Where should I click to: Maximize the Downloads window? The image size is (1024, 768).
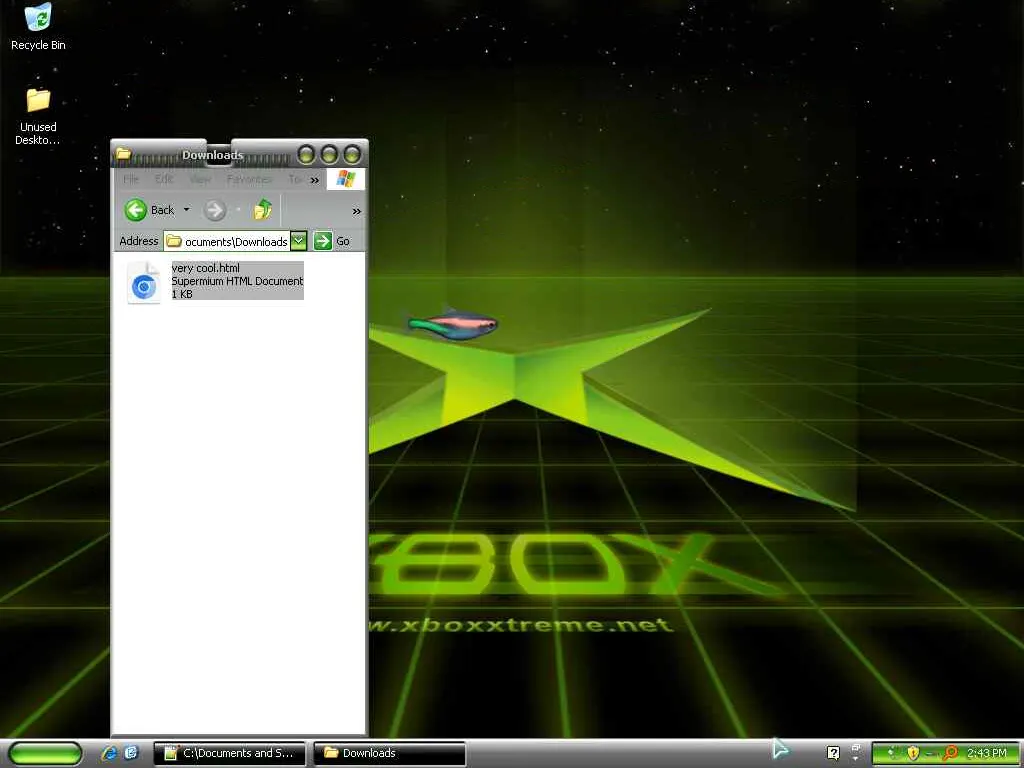coord(329,155)
